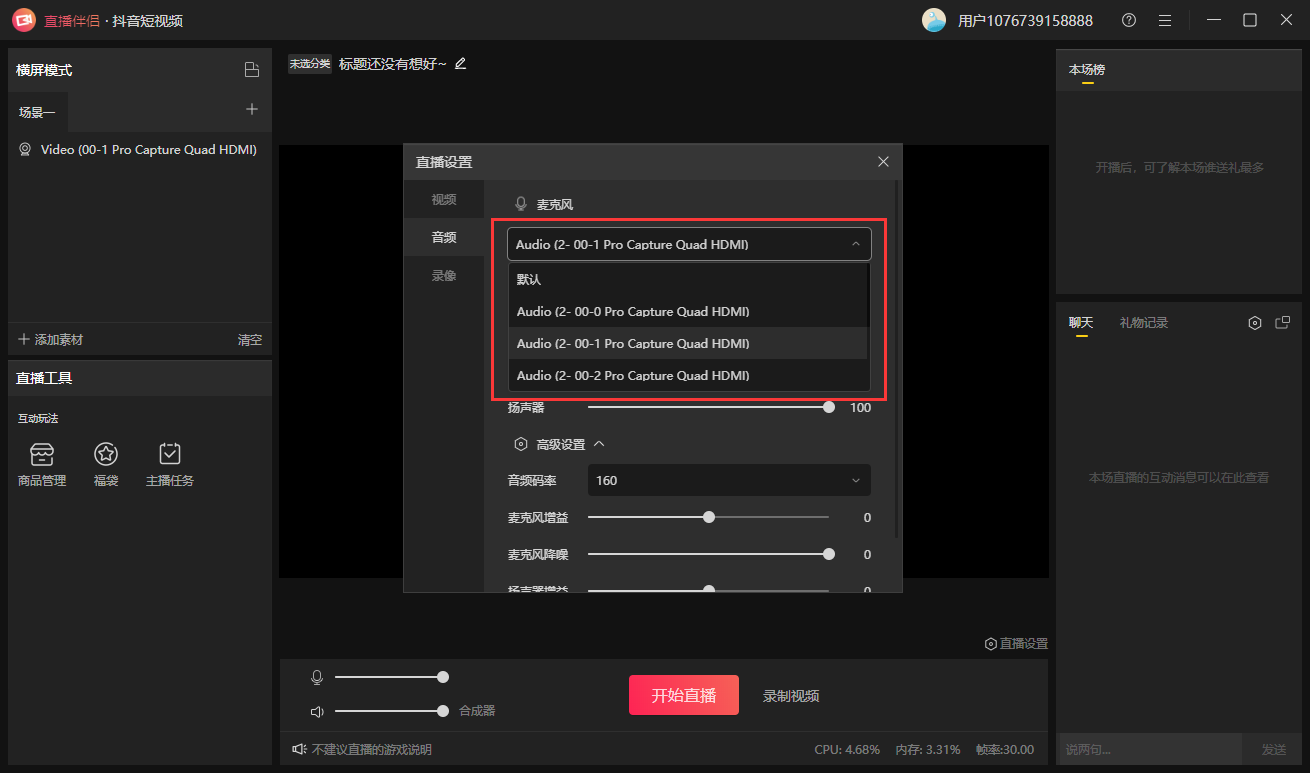Select Video (00-1 Pro Capture Quad HDMI) source
This screenshot has height=773, width=1310.
[x=140, y=150]
